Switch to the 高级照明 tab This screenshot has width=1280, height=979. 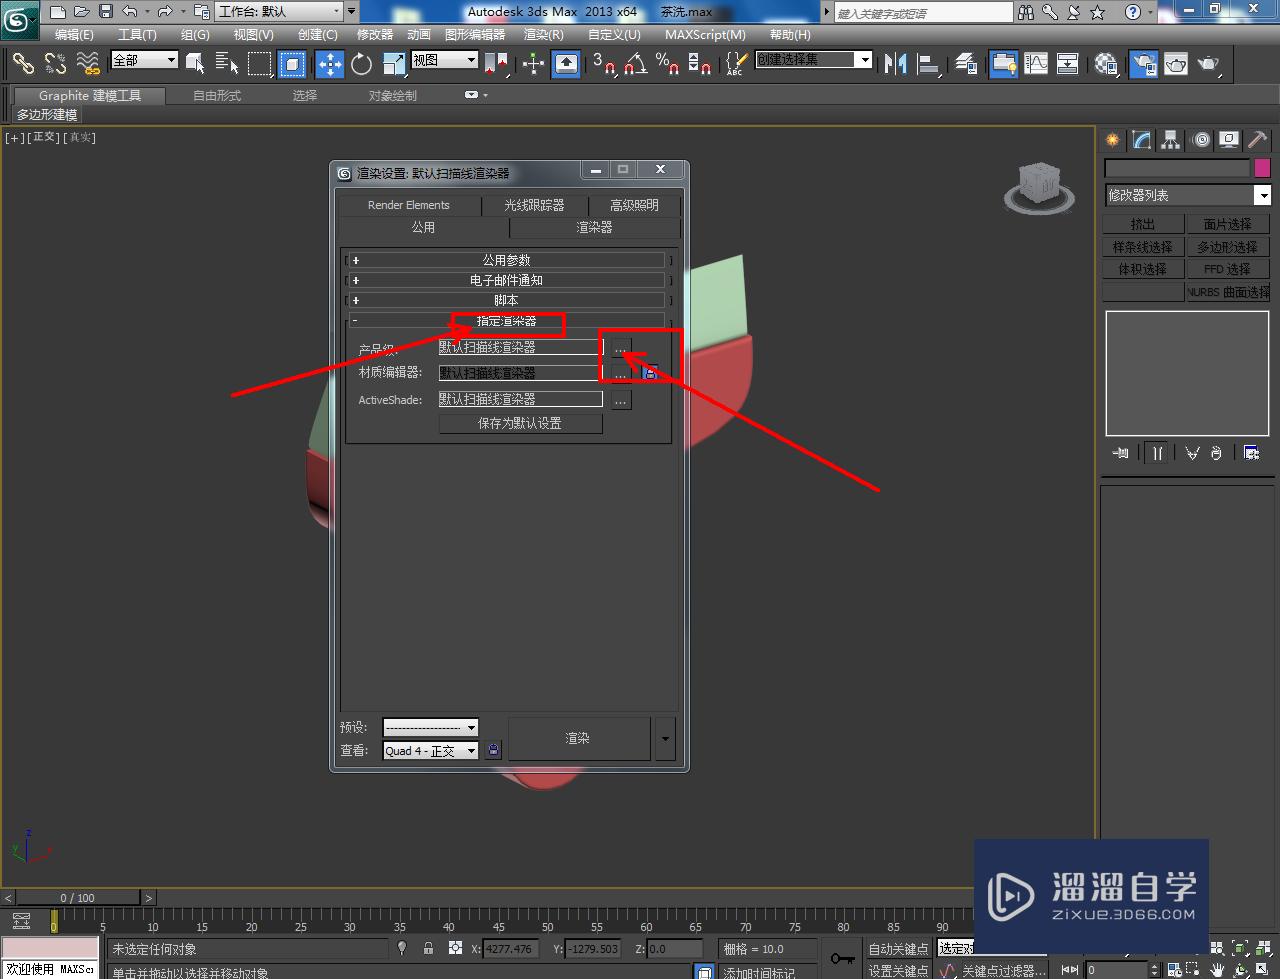click(x=634, y=205)
